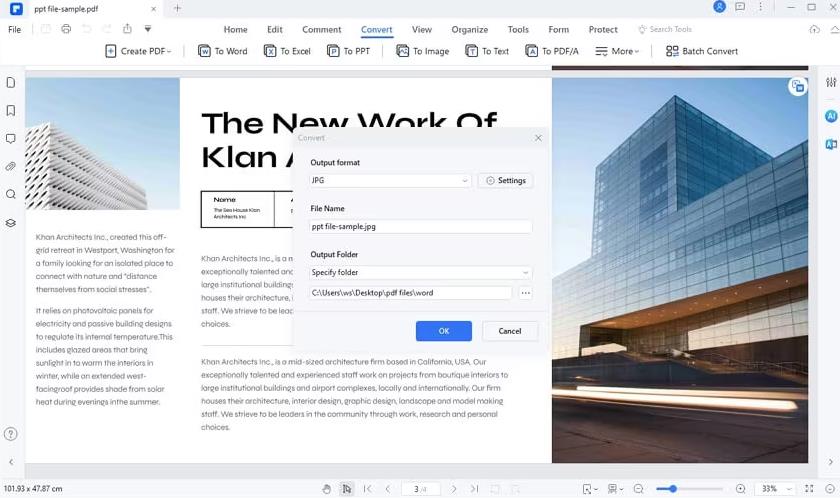The height and width of the screenshot is (498, 840).
Task: Jump to last page button
Action: pos(474,489)
